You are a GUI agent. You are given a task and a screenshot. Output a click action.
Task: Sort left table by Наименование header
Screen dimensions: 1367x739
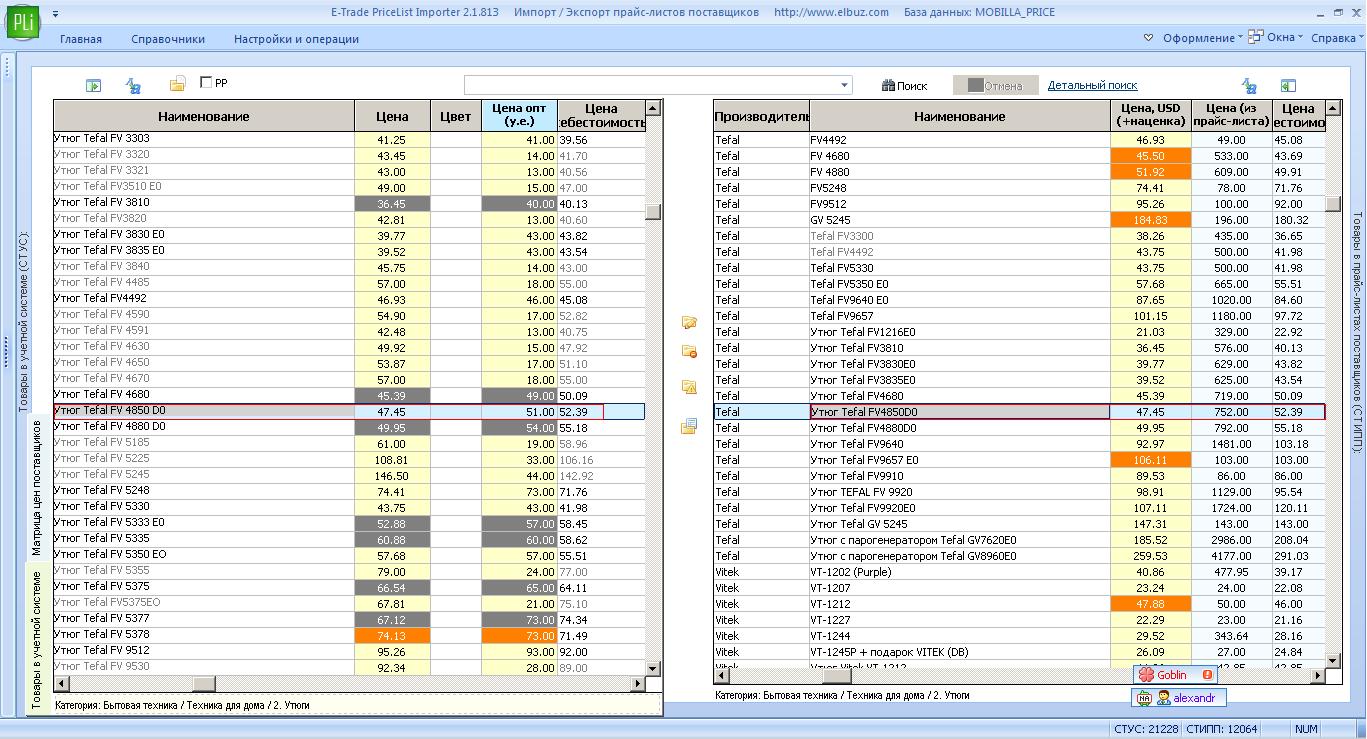pos(204,116)
